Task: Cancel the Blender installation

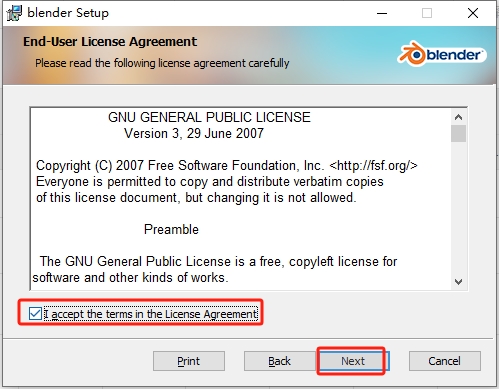Action: pos(445,361)
